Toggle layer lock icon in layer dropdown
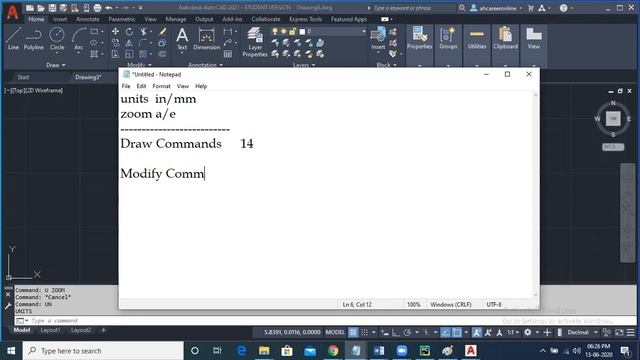This screenshot has height=360, width=640. coord(292,31)
